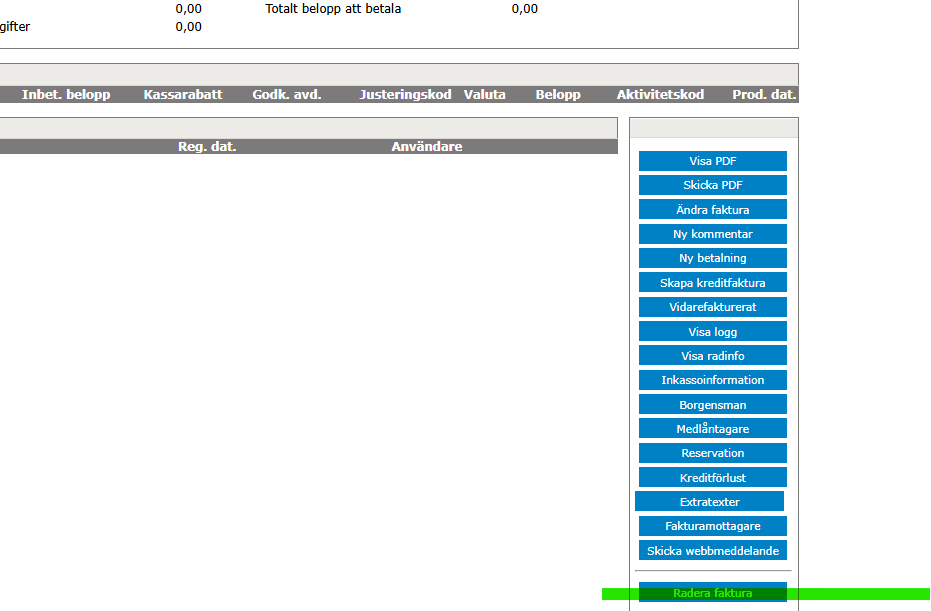
Task: Click the Borgensman button
Action: 712,405
